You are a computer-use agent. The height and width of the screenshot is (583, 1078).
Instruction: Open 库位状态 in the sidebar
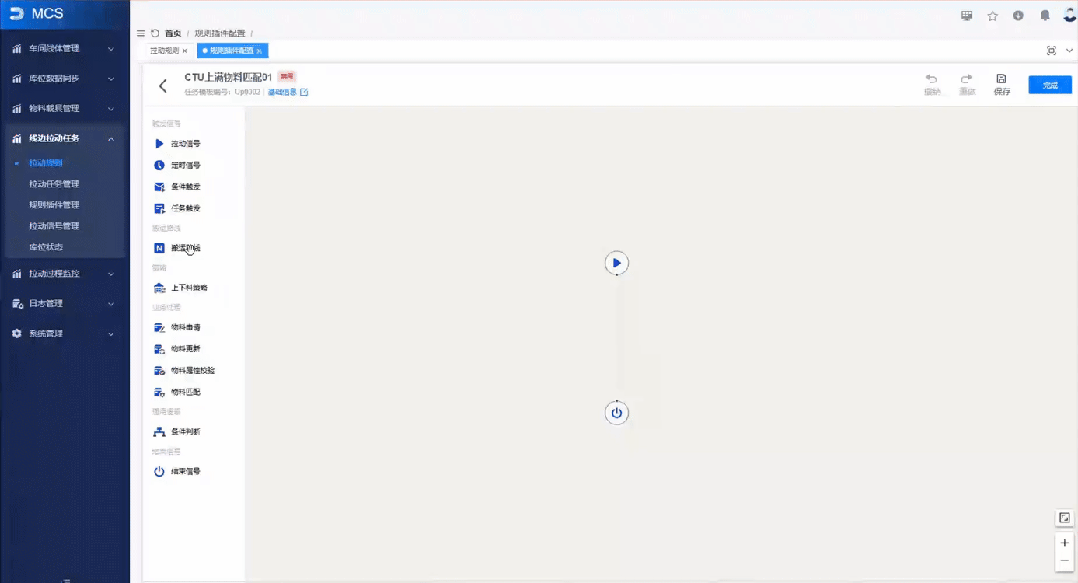(x=46, y=246)
